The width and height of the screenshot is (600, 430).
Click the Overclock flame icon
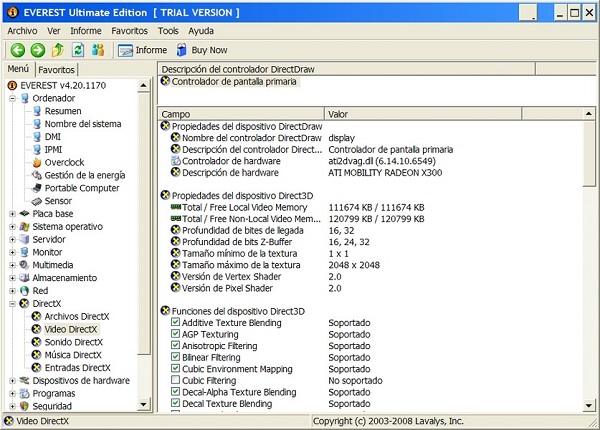point(37,162)
